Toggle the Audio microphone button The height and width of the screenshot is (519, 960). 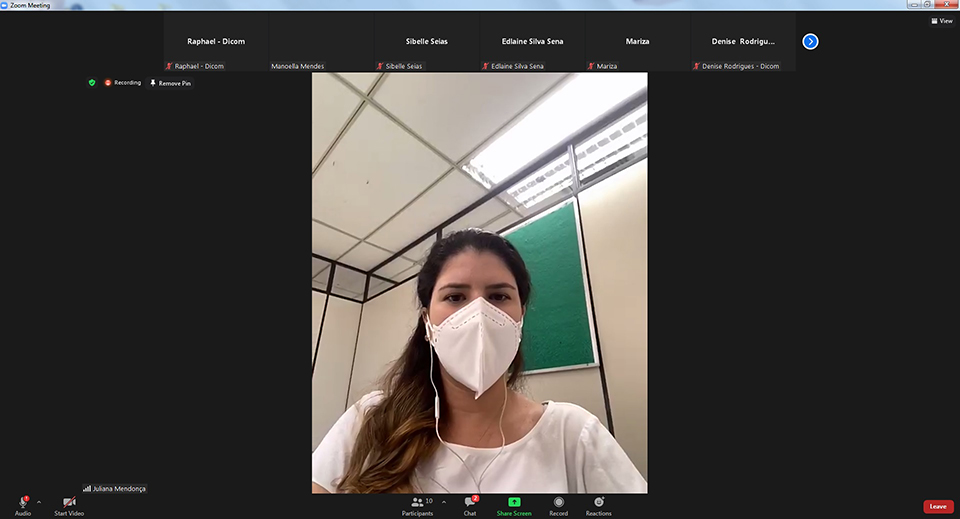tap(22, 503)
